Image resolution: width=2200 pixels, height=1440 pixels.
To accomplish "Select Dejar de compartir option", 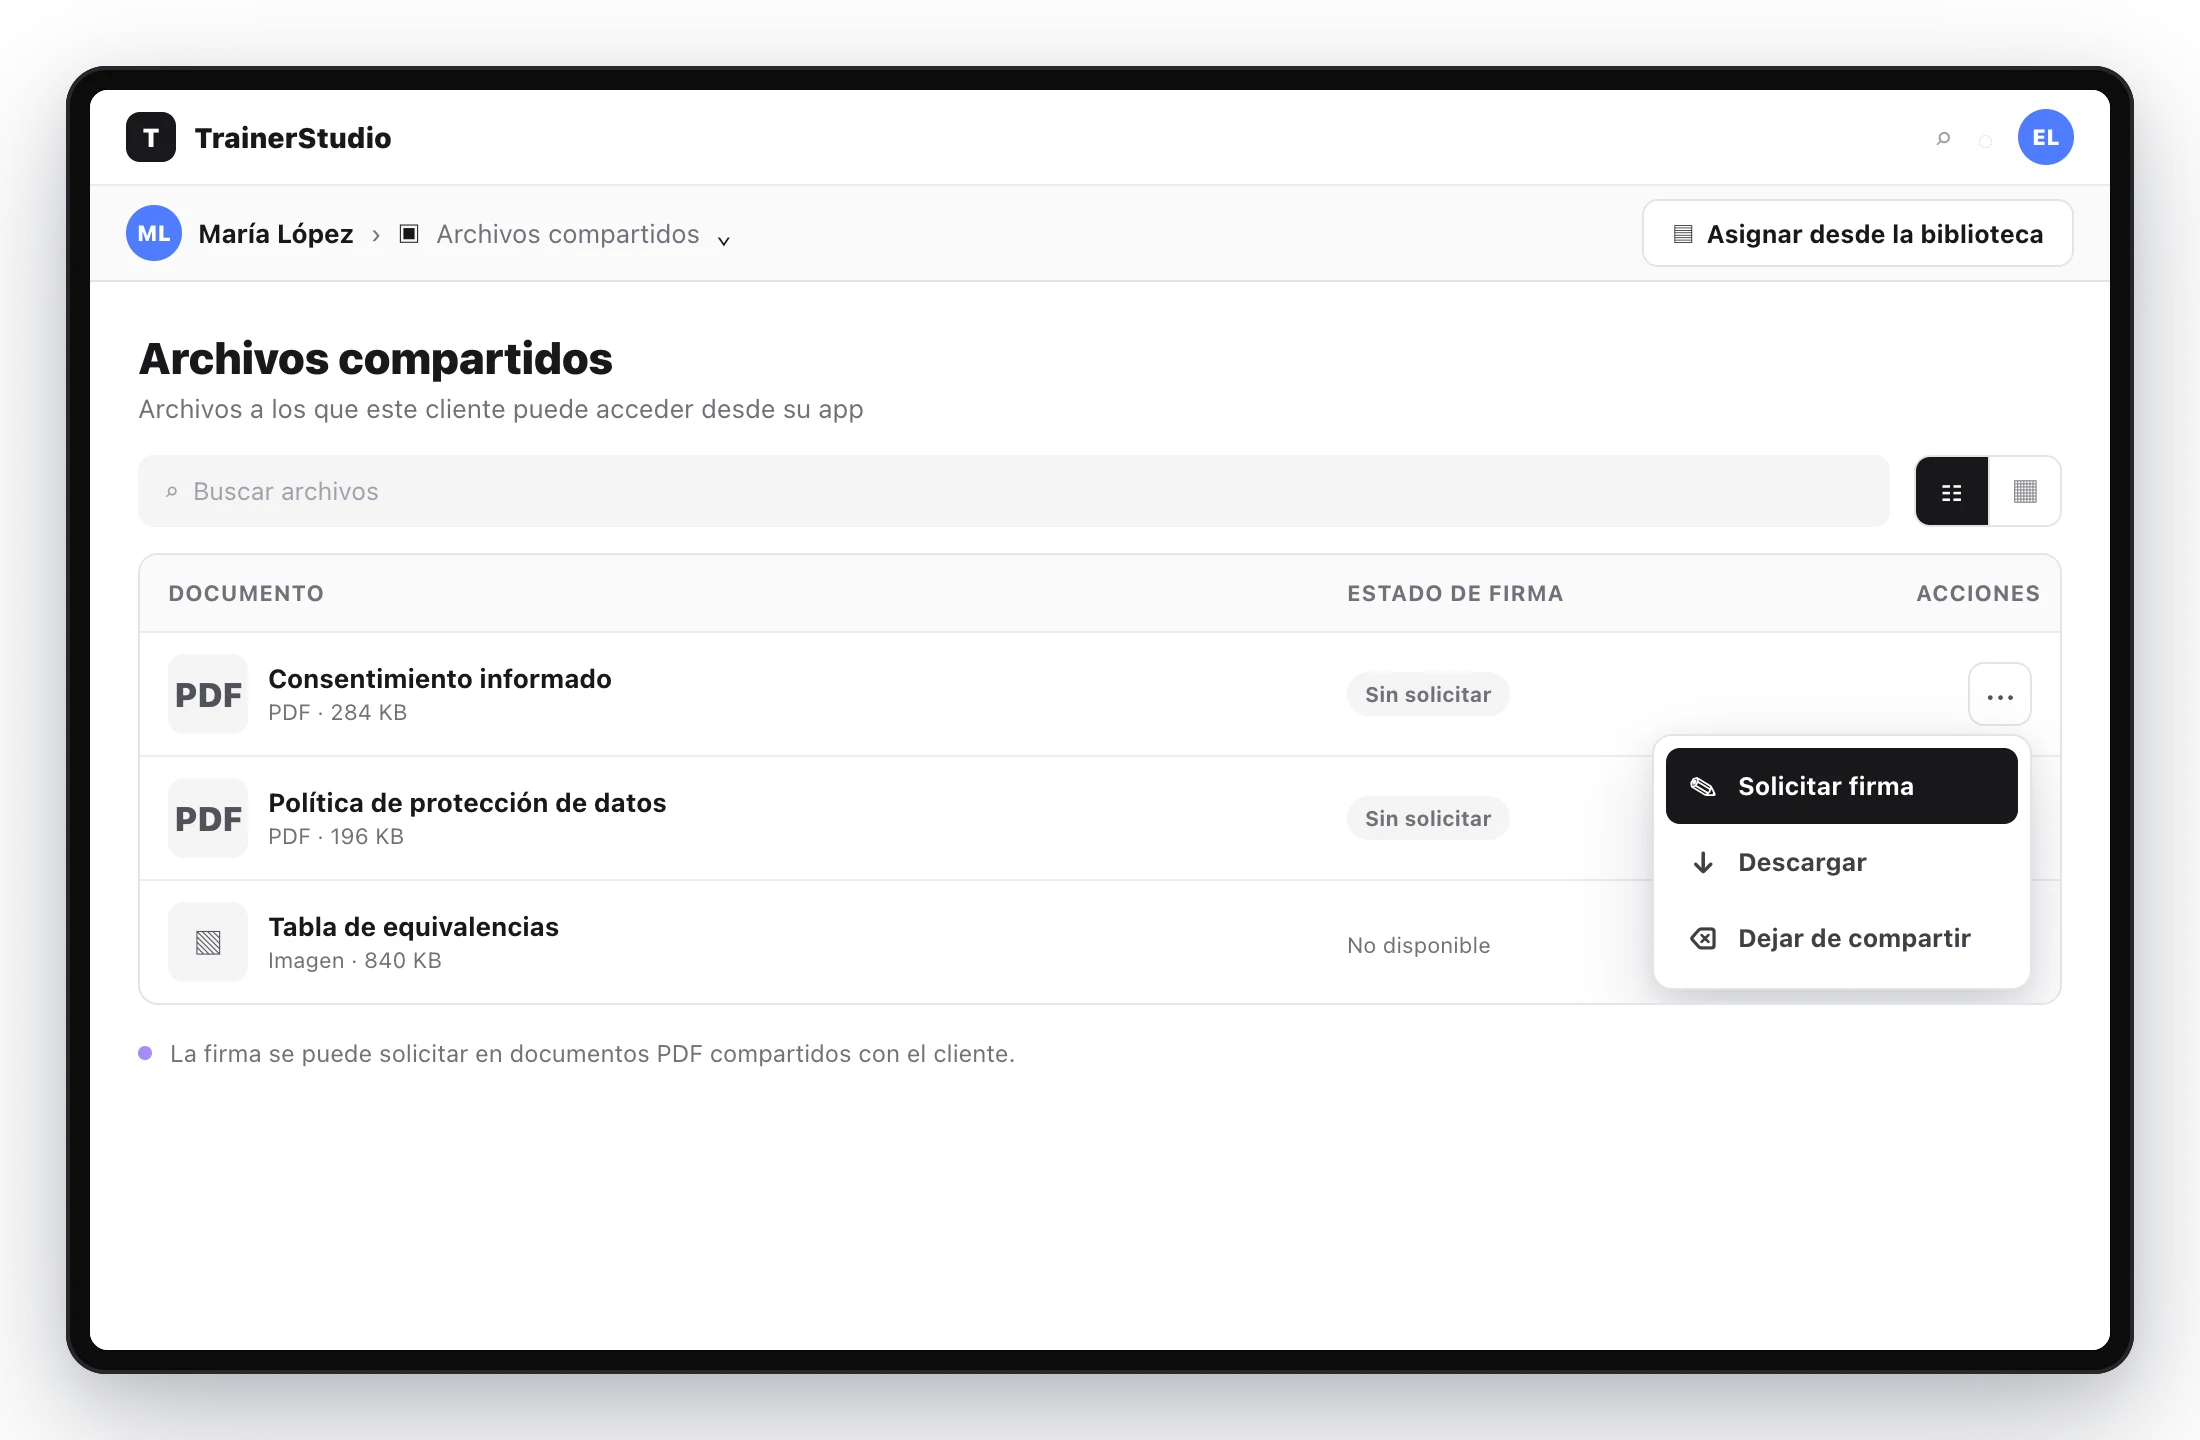I will coord(1842,939).
